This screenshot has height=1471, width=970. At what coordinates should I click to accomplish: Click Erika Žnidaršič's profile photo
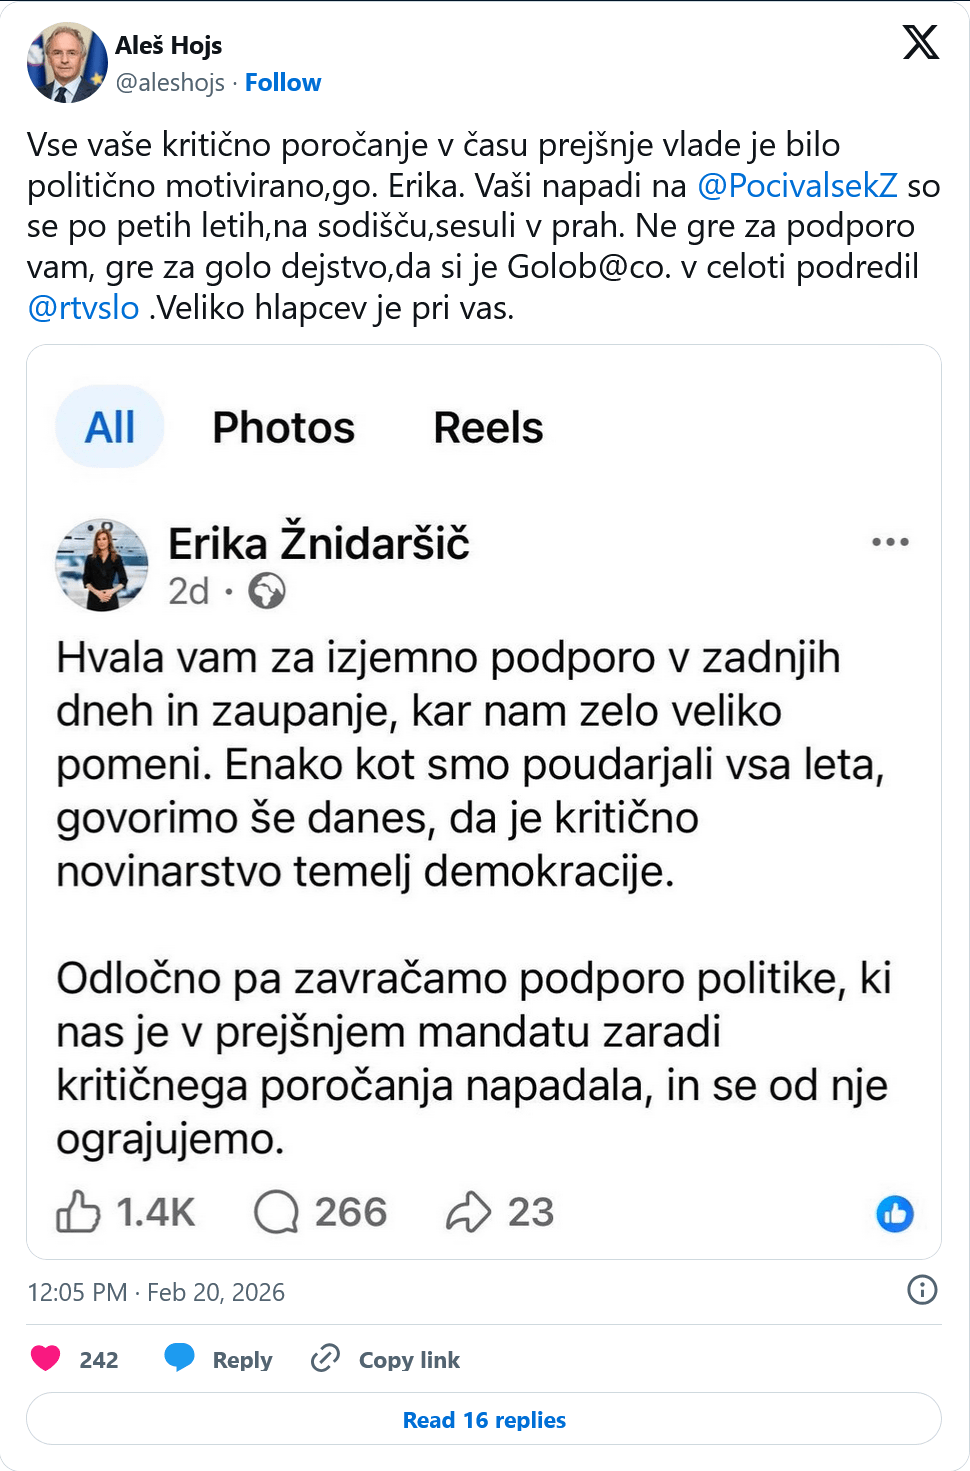102,565
